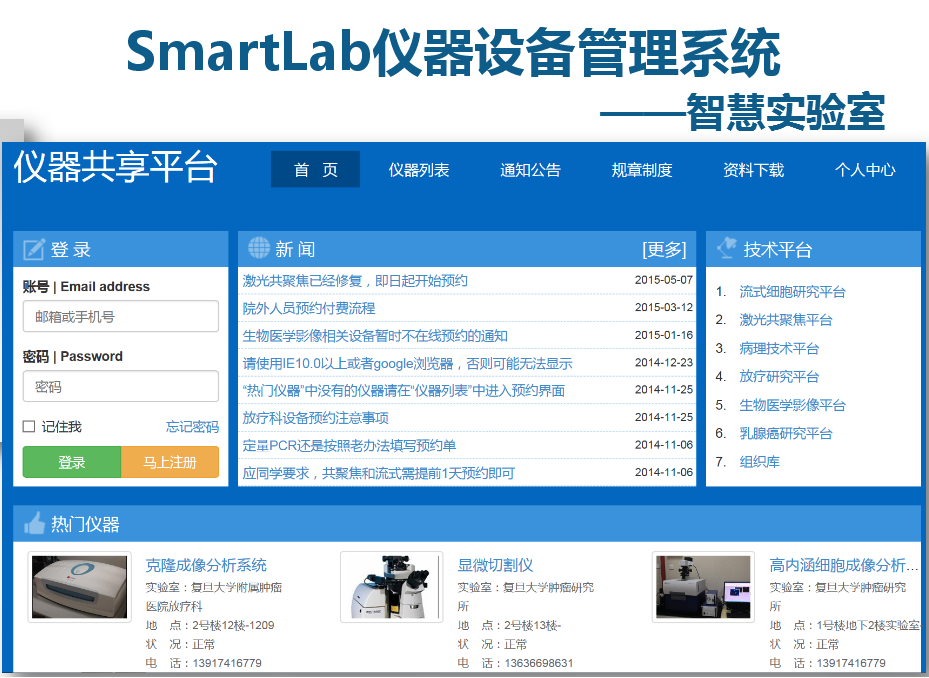Open the IE10.0 browser notice
Viewport: 929px width, 678px height.
[x=408, y=363]
